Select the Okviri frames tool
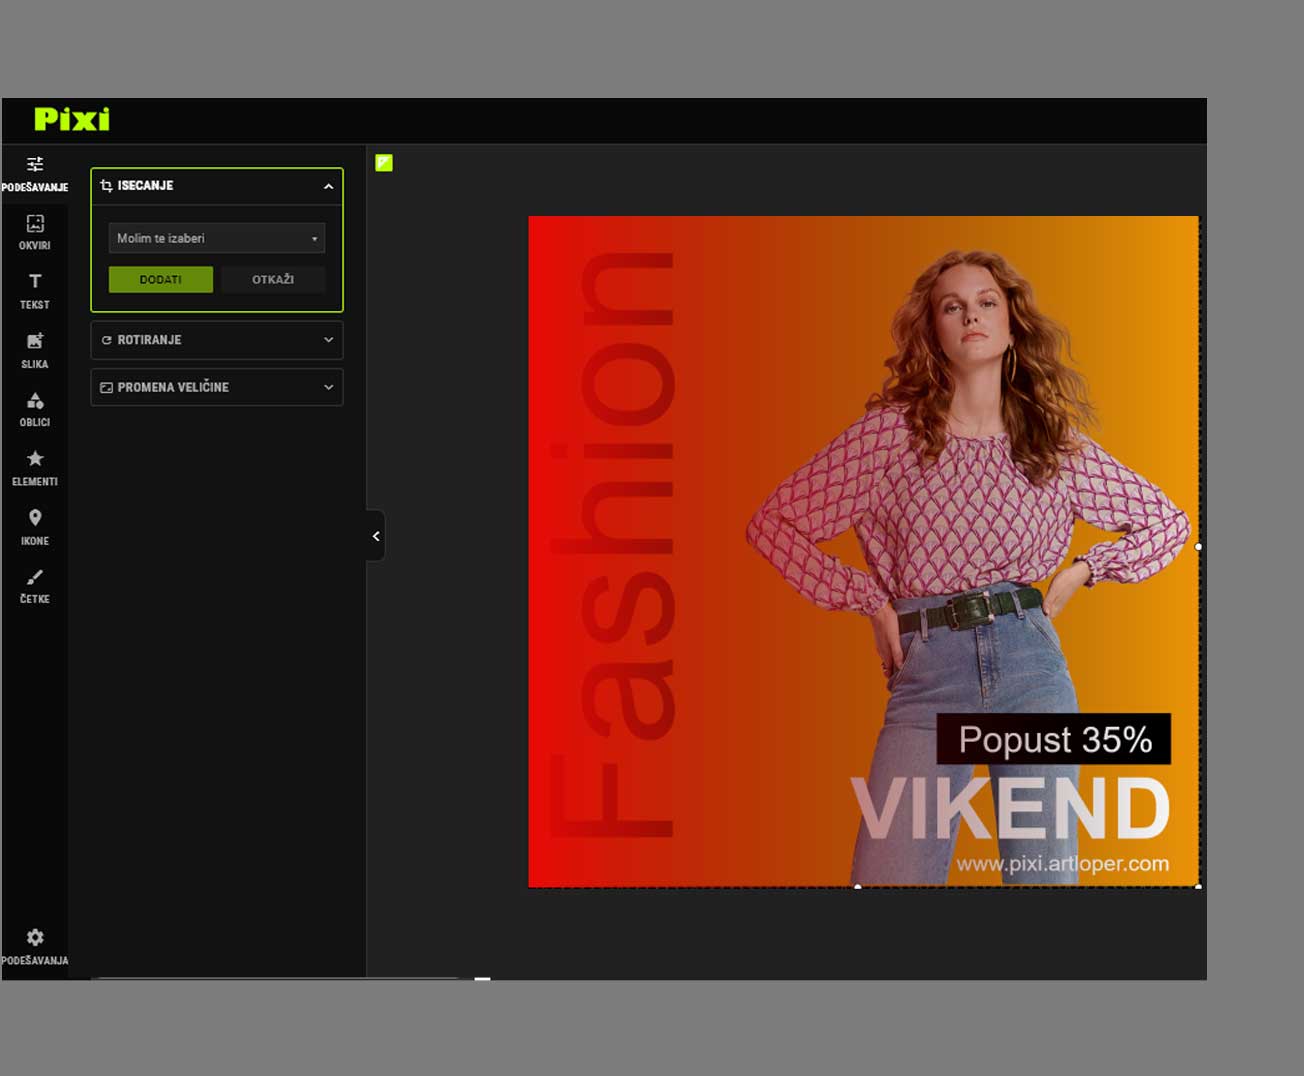Screen dimensions: 1304x1076 (x=35, y=231)
